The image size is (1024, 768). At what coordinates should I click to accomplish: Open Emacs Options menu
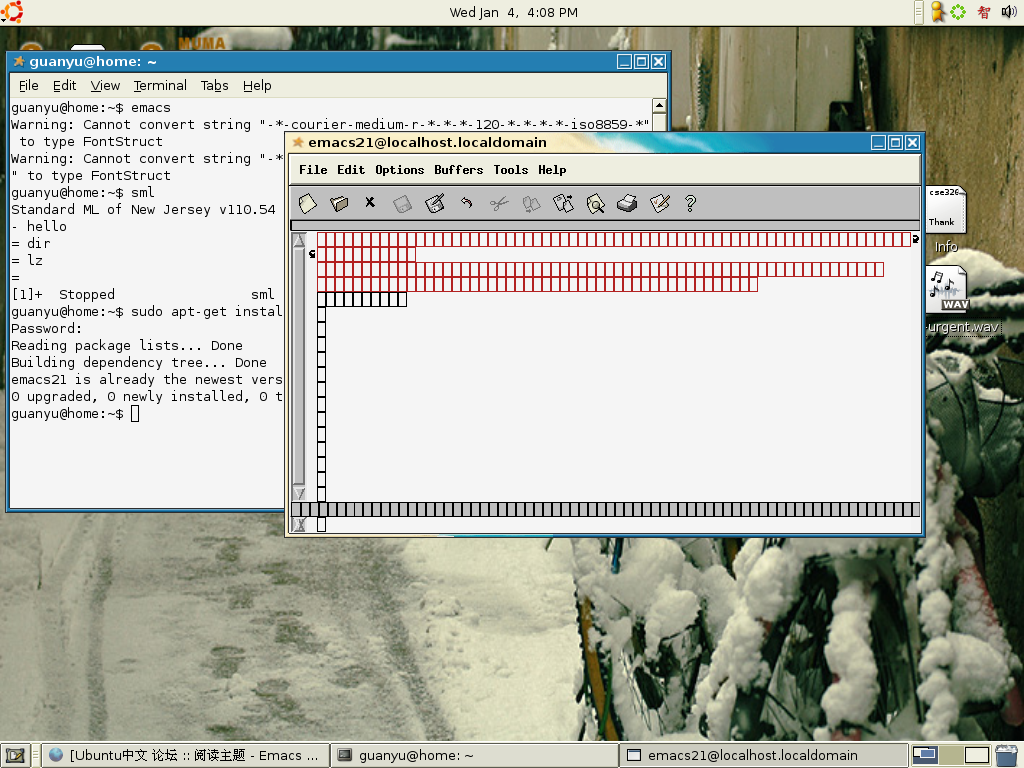pyautogui.click(x=400, y=170)
